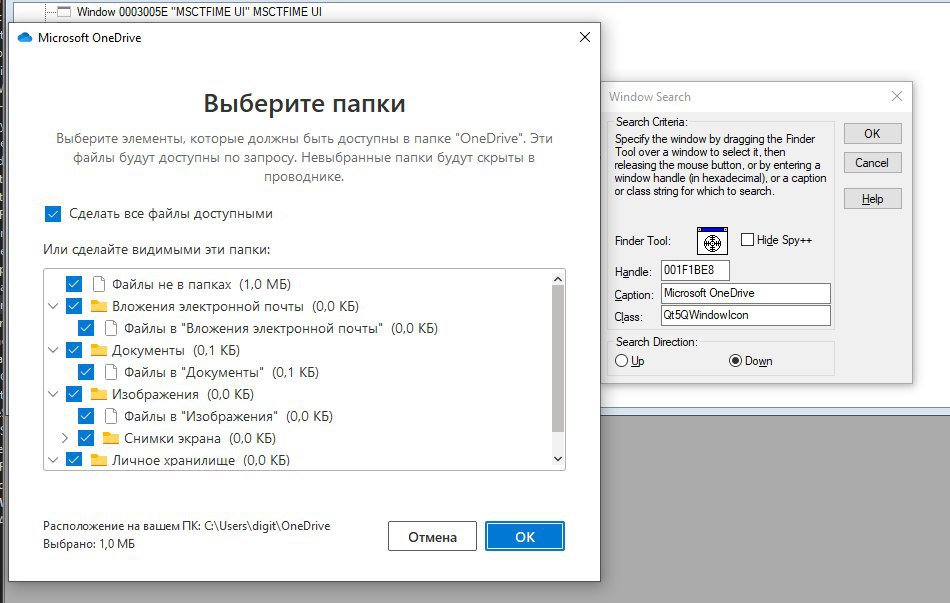Click window icon of MSCTFIME UI tree row
The image size is (950, 603).
(x=64, y=12)
